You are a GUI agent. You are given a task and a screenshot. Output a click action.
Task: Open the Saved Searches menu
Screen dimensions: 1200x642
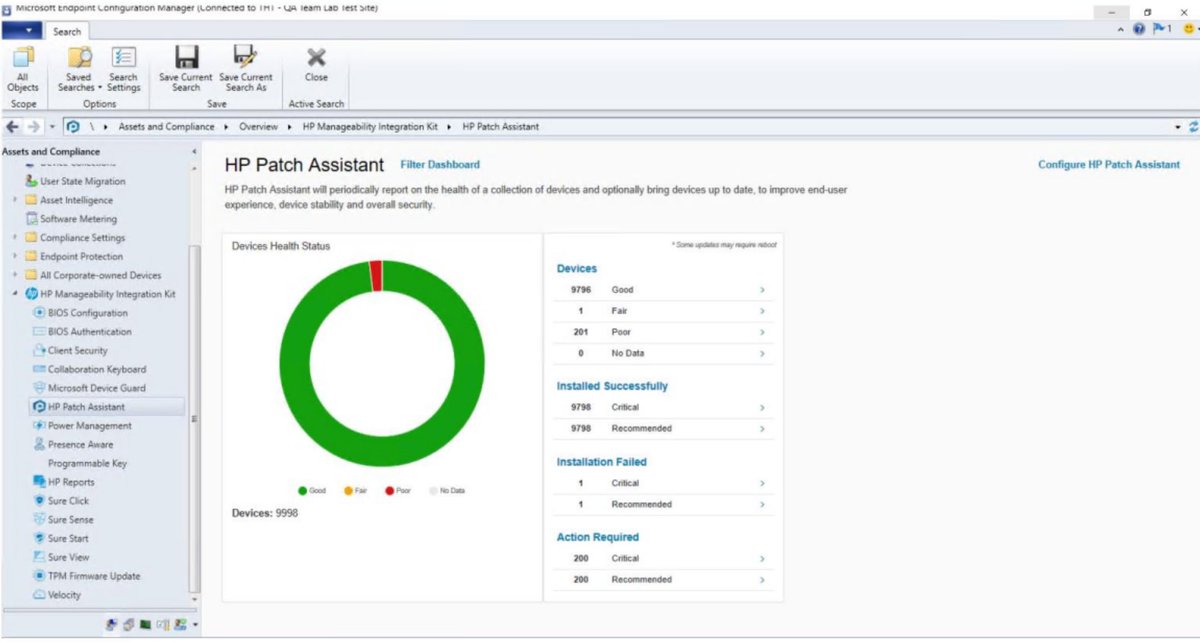coord(78,68)
